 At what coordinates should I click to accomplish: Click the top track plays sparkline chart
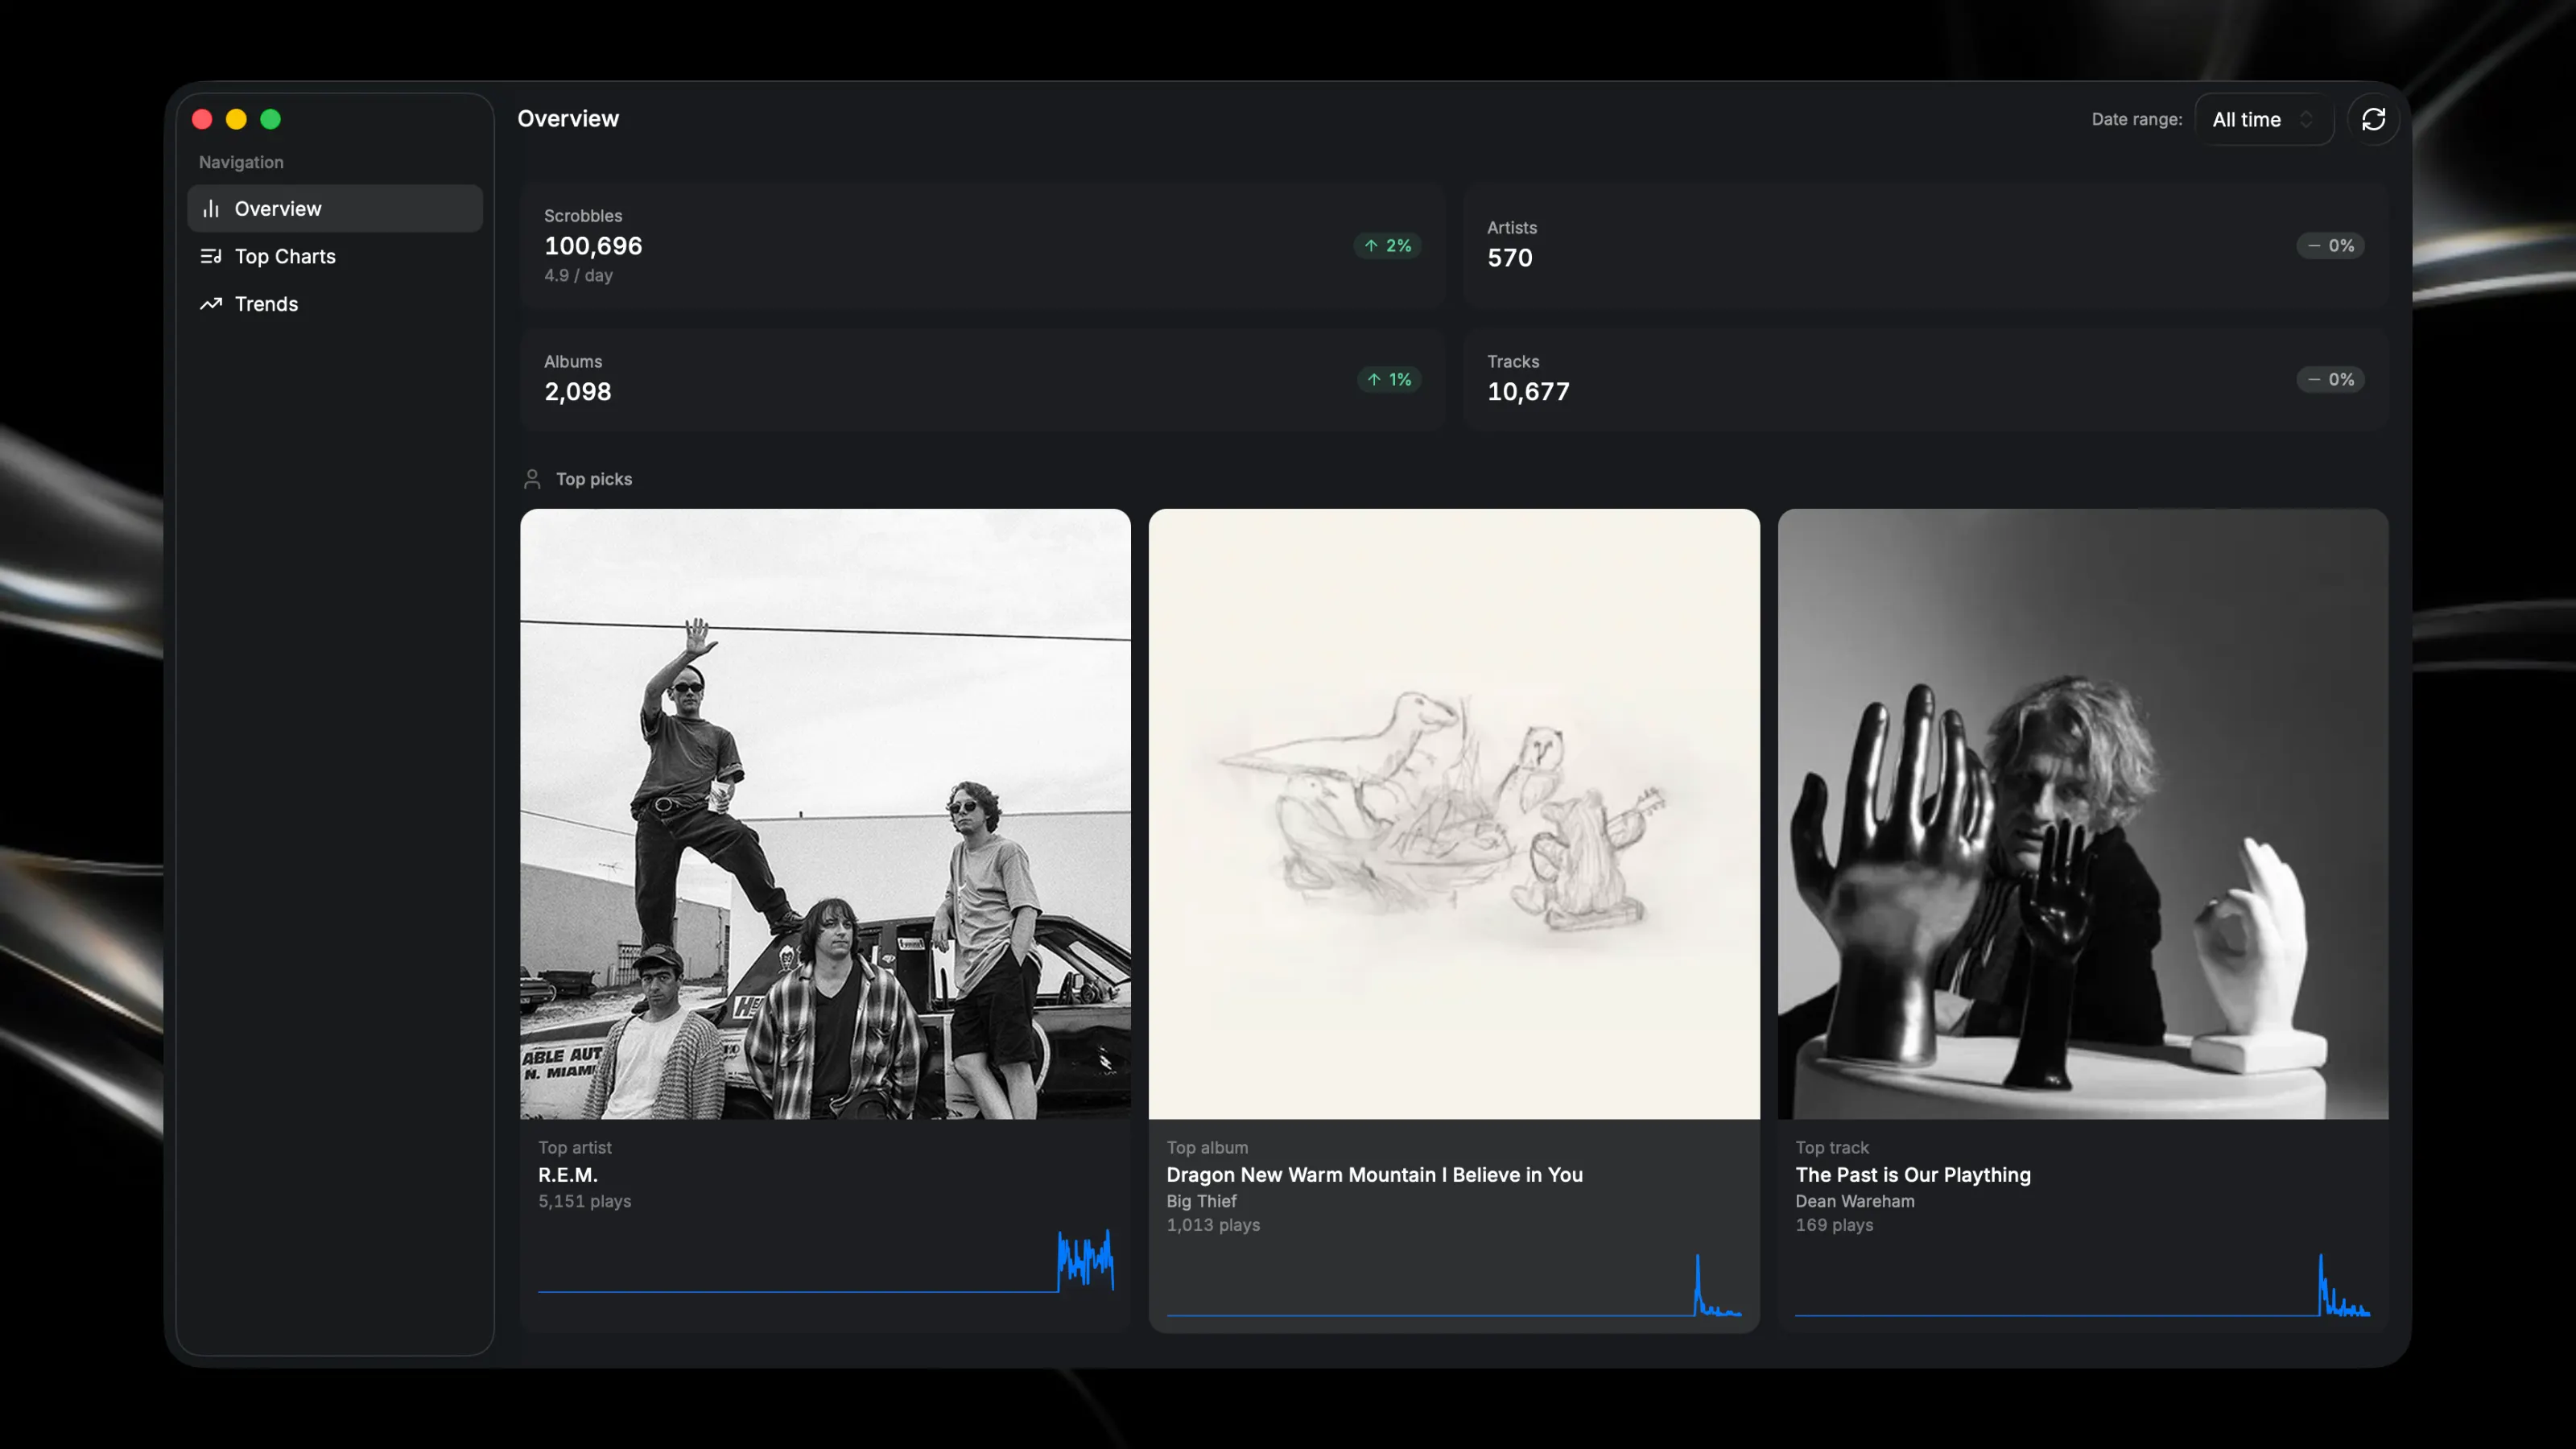2083,1285
